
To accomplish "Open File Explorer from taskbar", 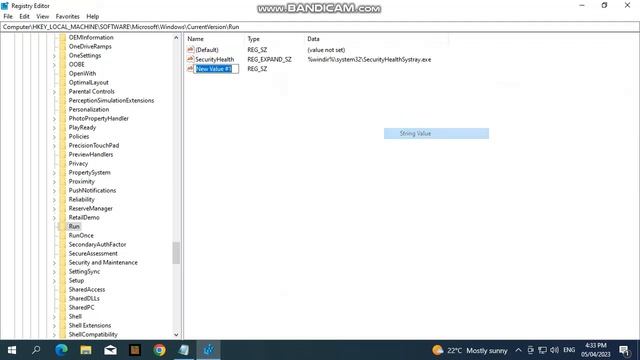I will (86, 350).
